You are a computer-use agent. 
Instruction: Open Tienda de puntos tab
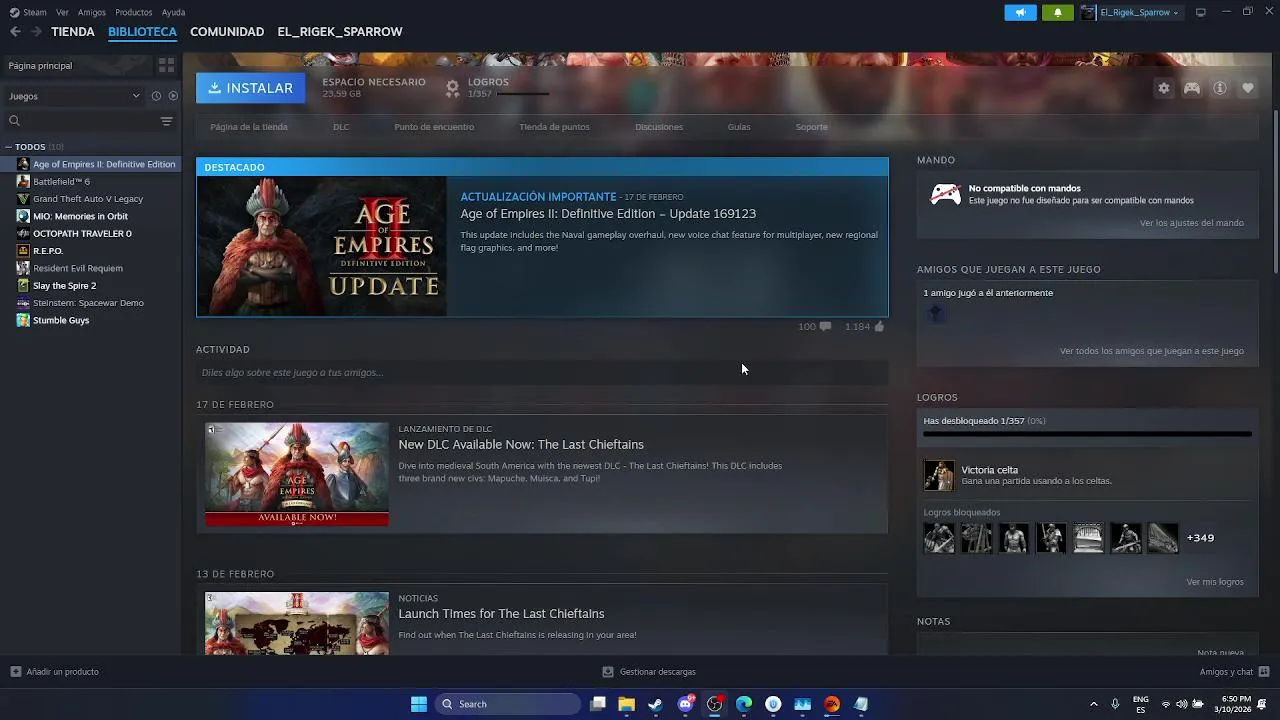tap(554, 127)
